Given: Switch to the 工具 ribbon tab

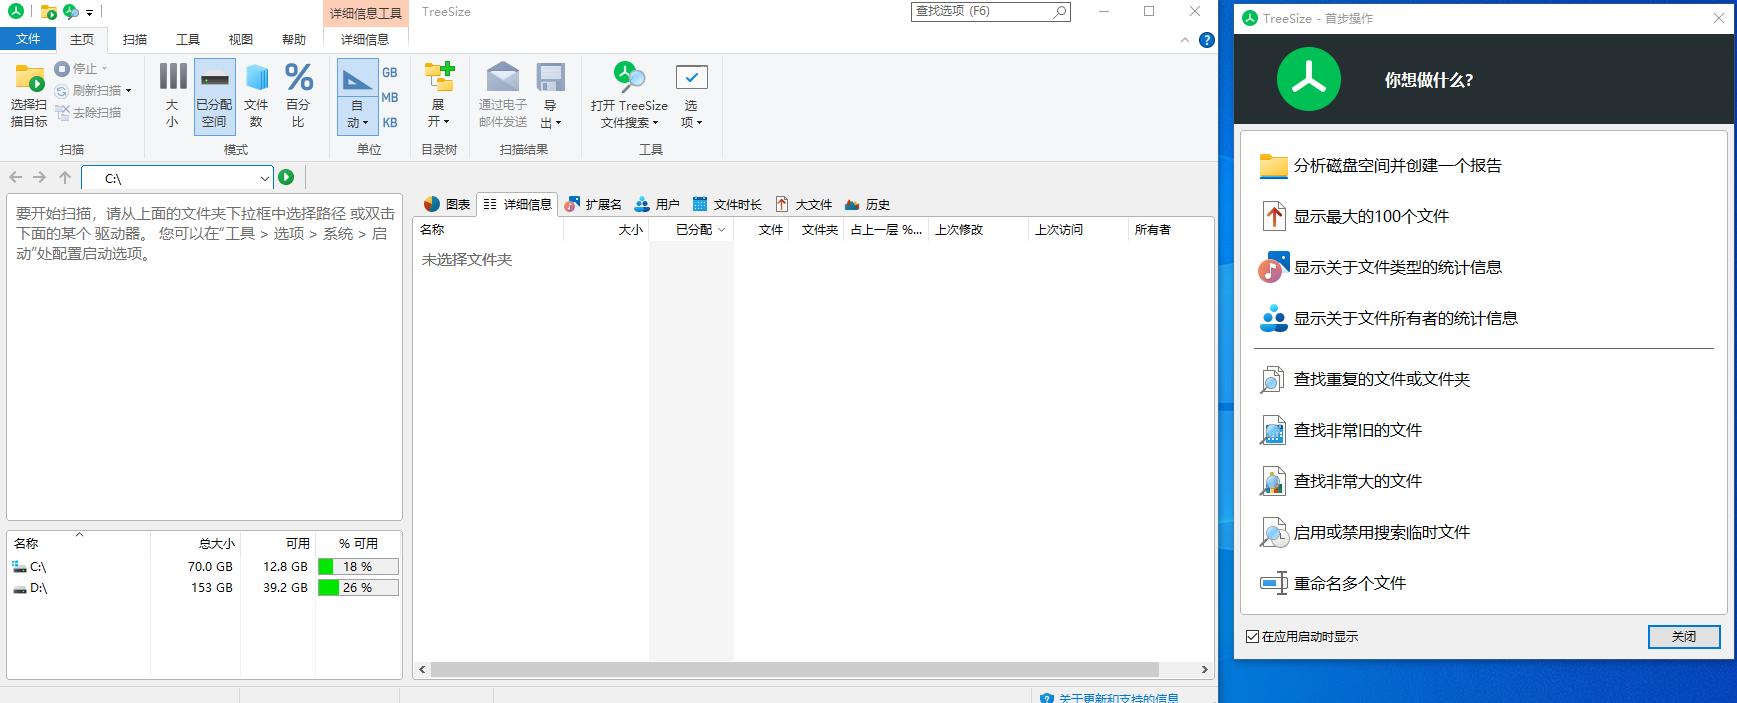Looking at the screenshot, I should pyautogui.click(x=188, y=40).
